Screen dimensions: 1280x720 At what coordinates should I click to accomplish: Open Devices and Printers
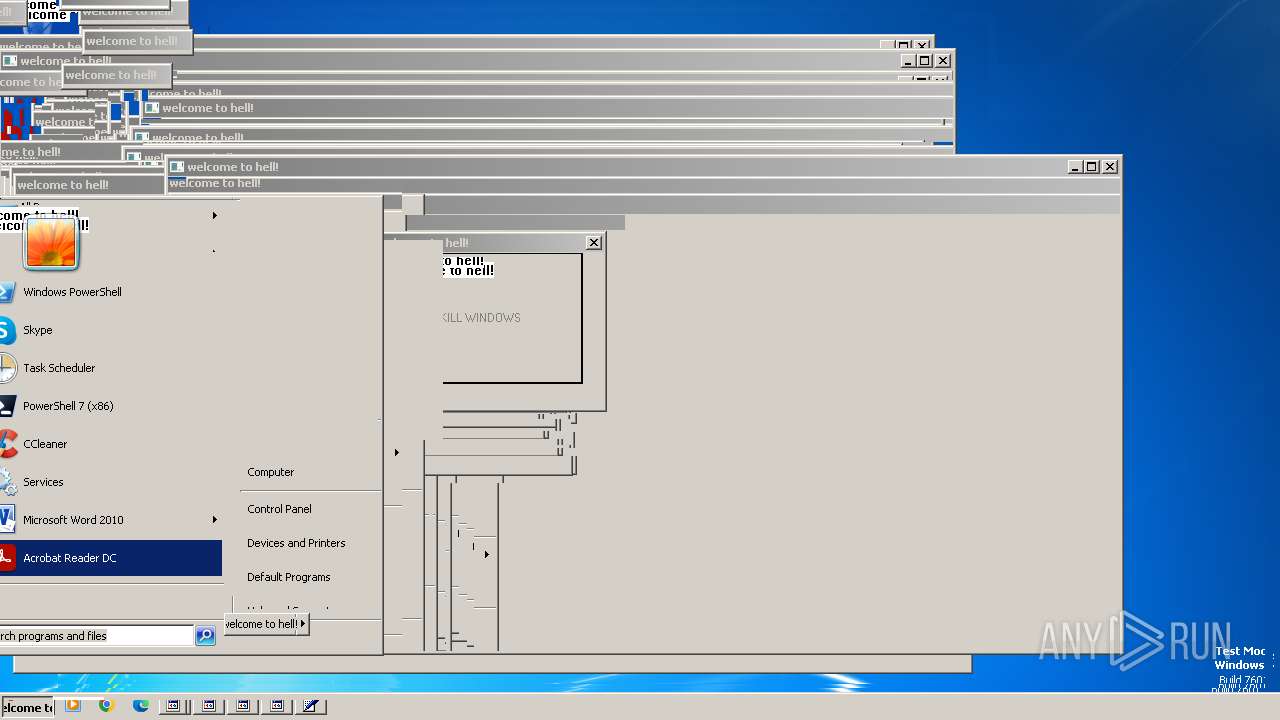[x=296, y=543]
